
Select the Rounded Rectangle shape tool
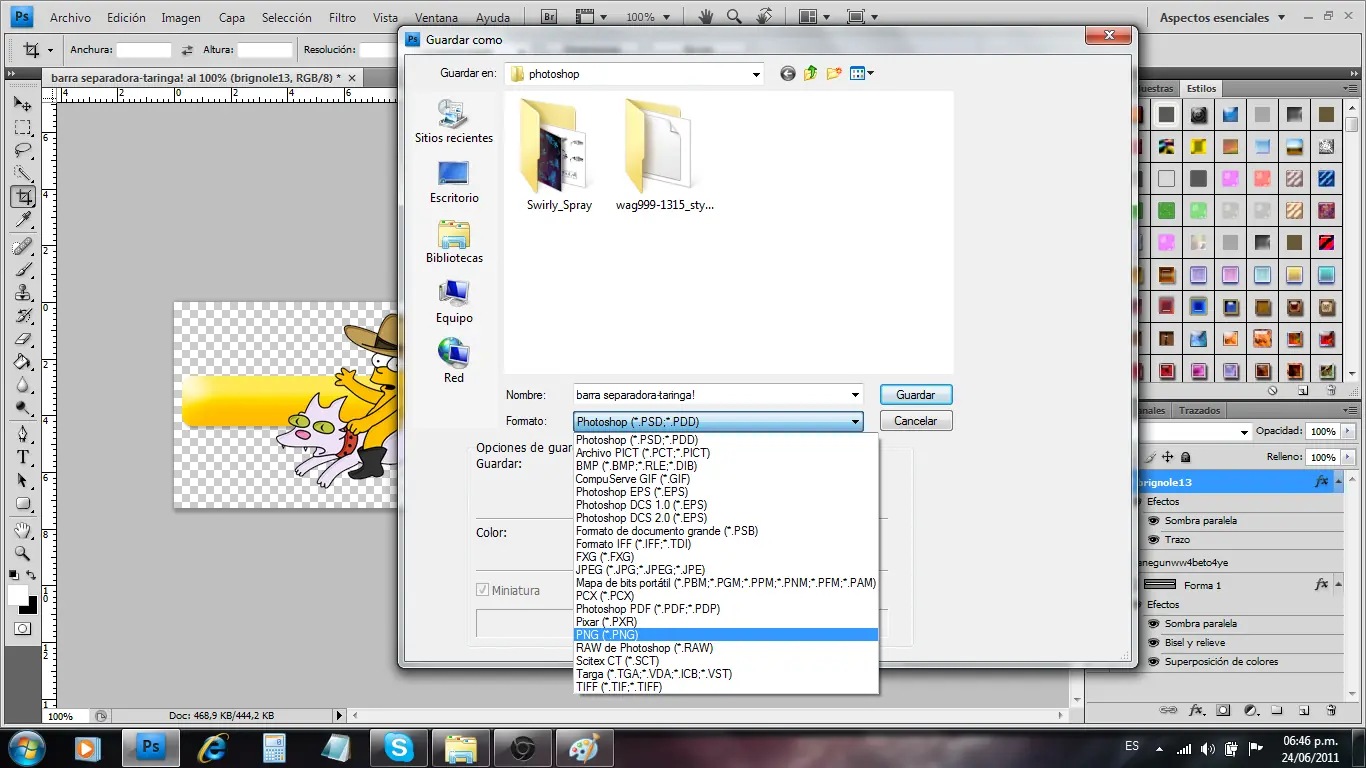pyautogui.click(x=22, y=504)
